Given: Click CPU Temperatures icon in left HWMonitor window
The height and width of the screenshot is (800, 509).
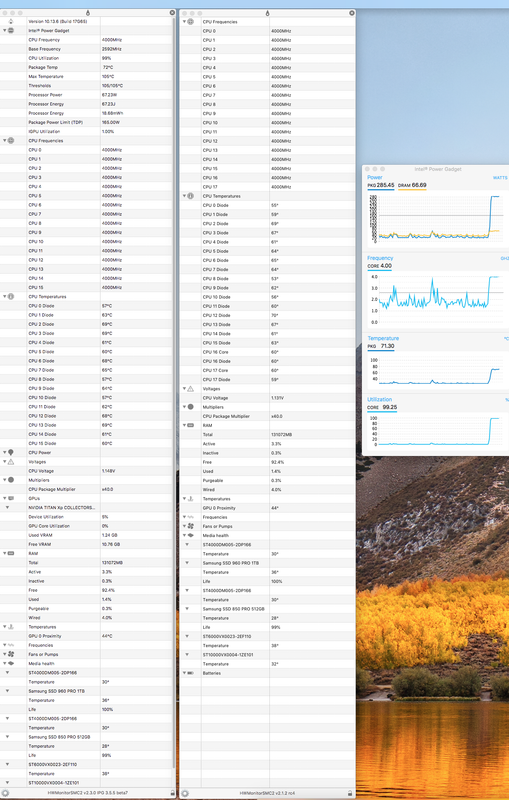Looking at the screenshot, I should click(11, 296).
